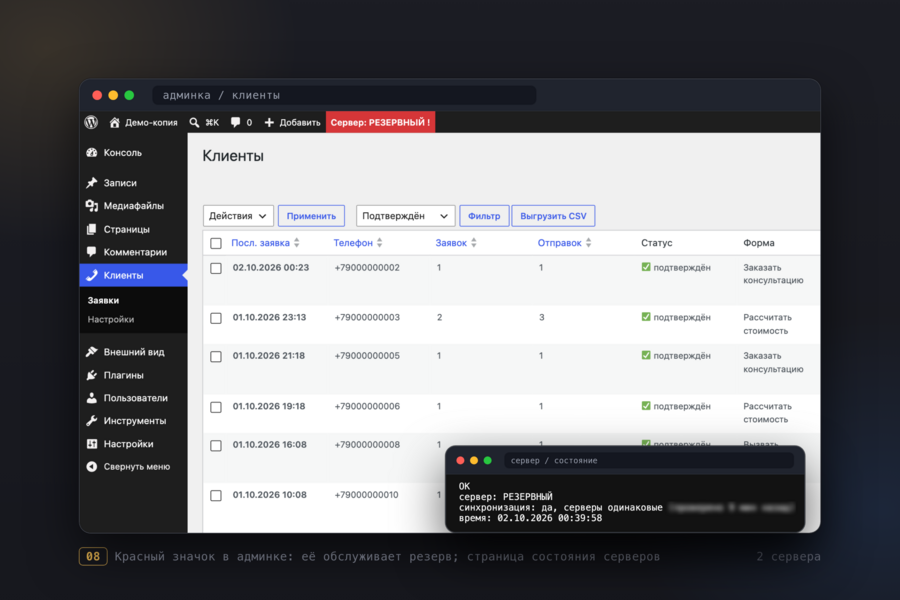Click the Применить button
This screenshot has height=600, width=900.
(x=311, y=216)
